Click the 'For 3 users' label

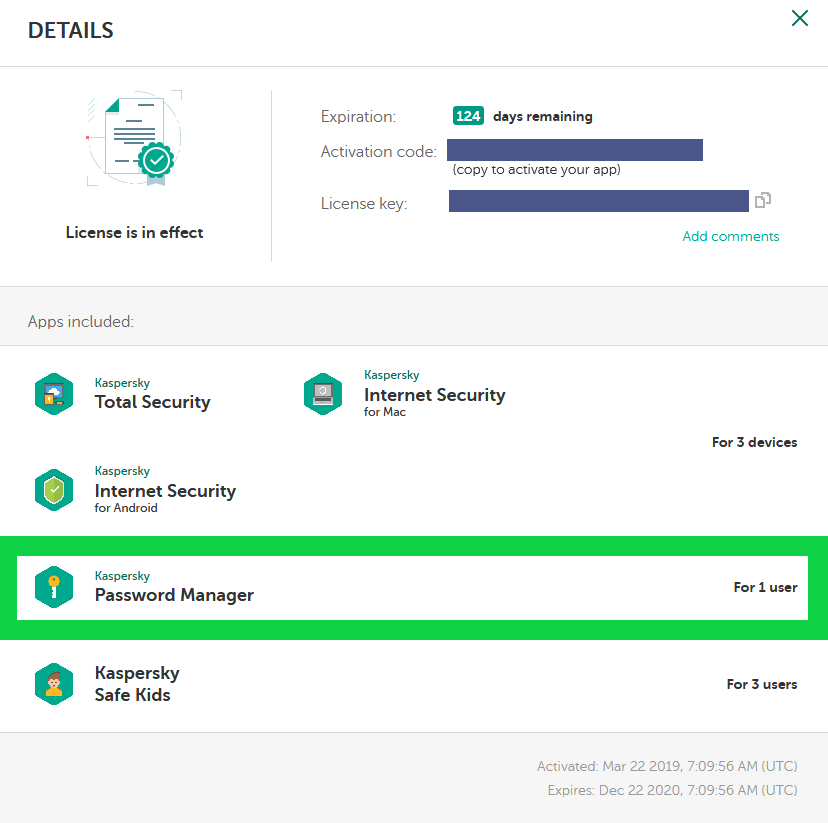pos(761,684)
